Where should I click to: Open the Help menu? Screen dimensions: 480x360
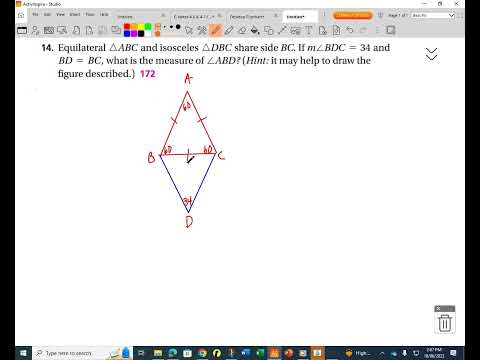(x=104, y=14)
